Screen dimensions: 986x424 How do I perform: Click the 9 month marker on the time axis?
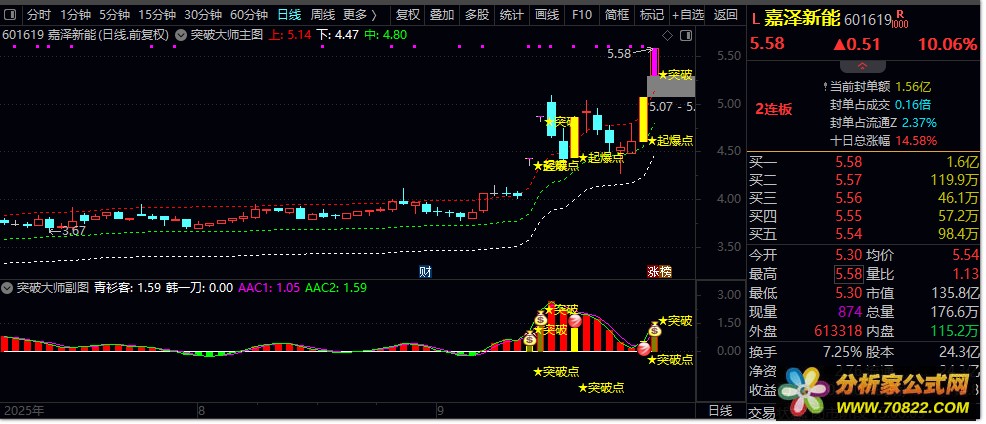point(440,411)
